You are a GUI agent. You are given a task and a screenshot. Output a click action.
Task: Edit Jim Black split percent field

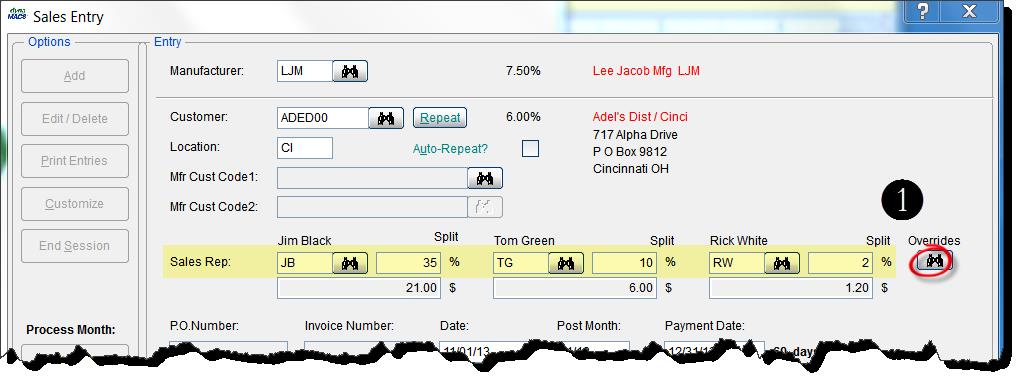coord(409,263)
